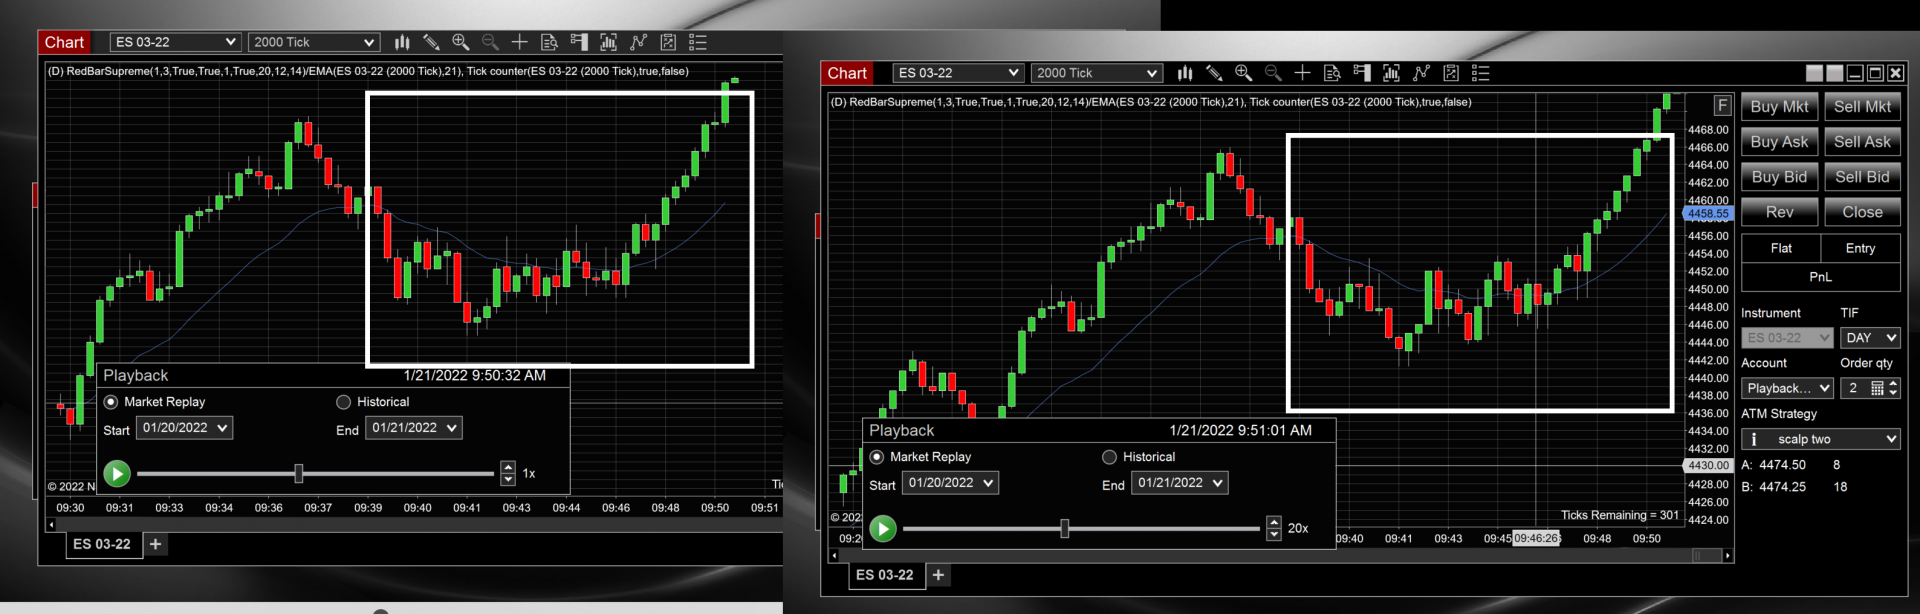The height and width of the screenshot is (614, 1920).
Task: Open chart template icon in left chart
Action: (x=668, y=42)
